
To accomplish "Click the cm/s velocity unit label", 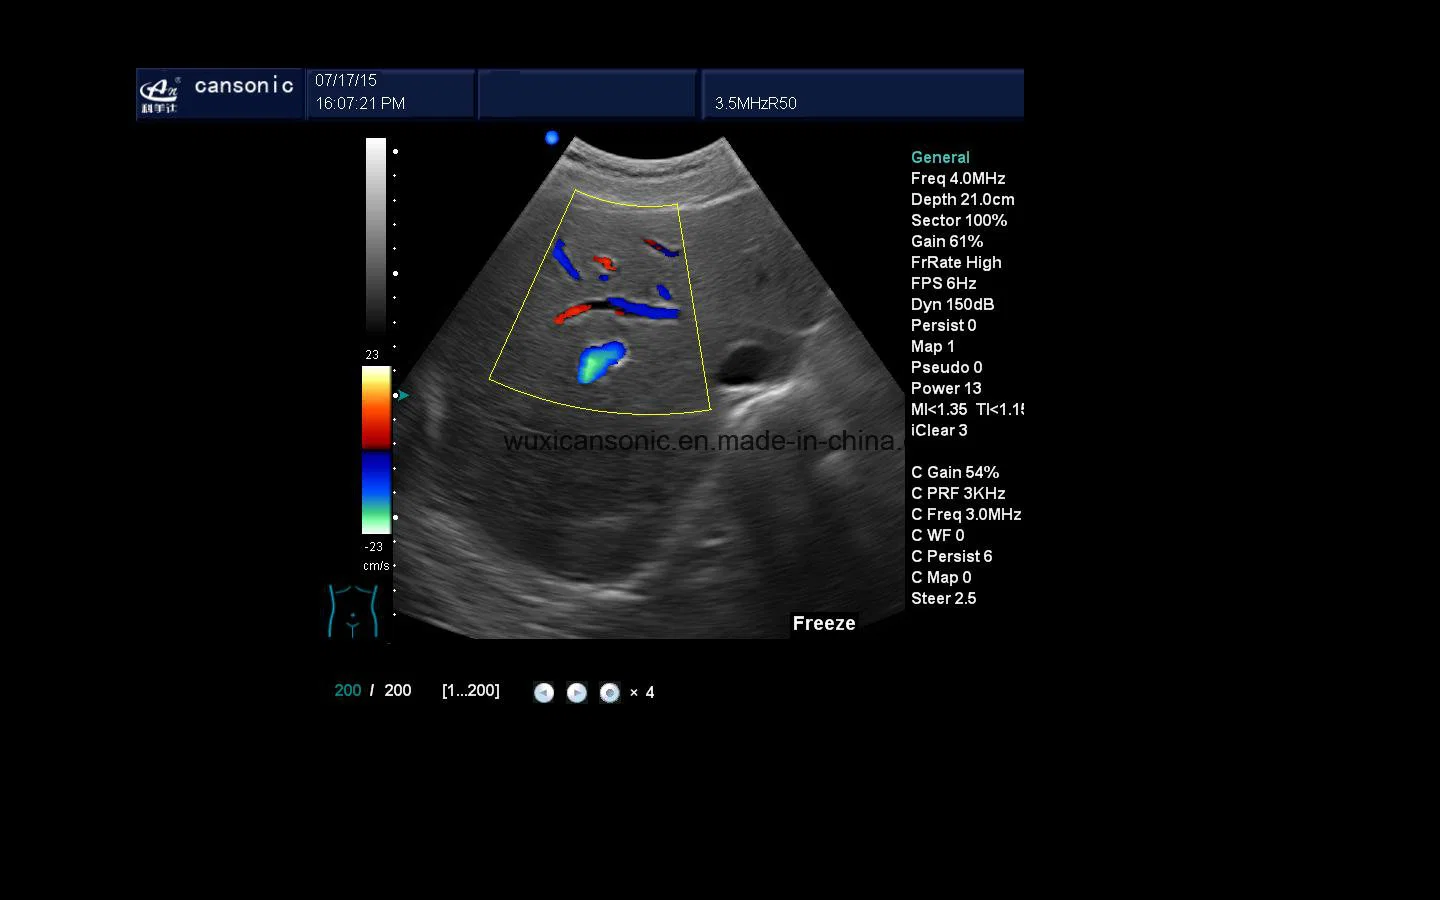I will (376, 566).
